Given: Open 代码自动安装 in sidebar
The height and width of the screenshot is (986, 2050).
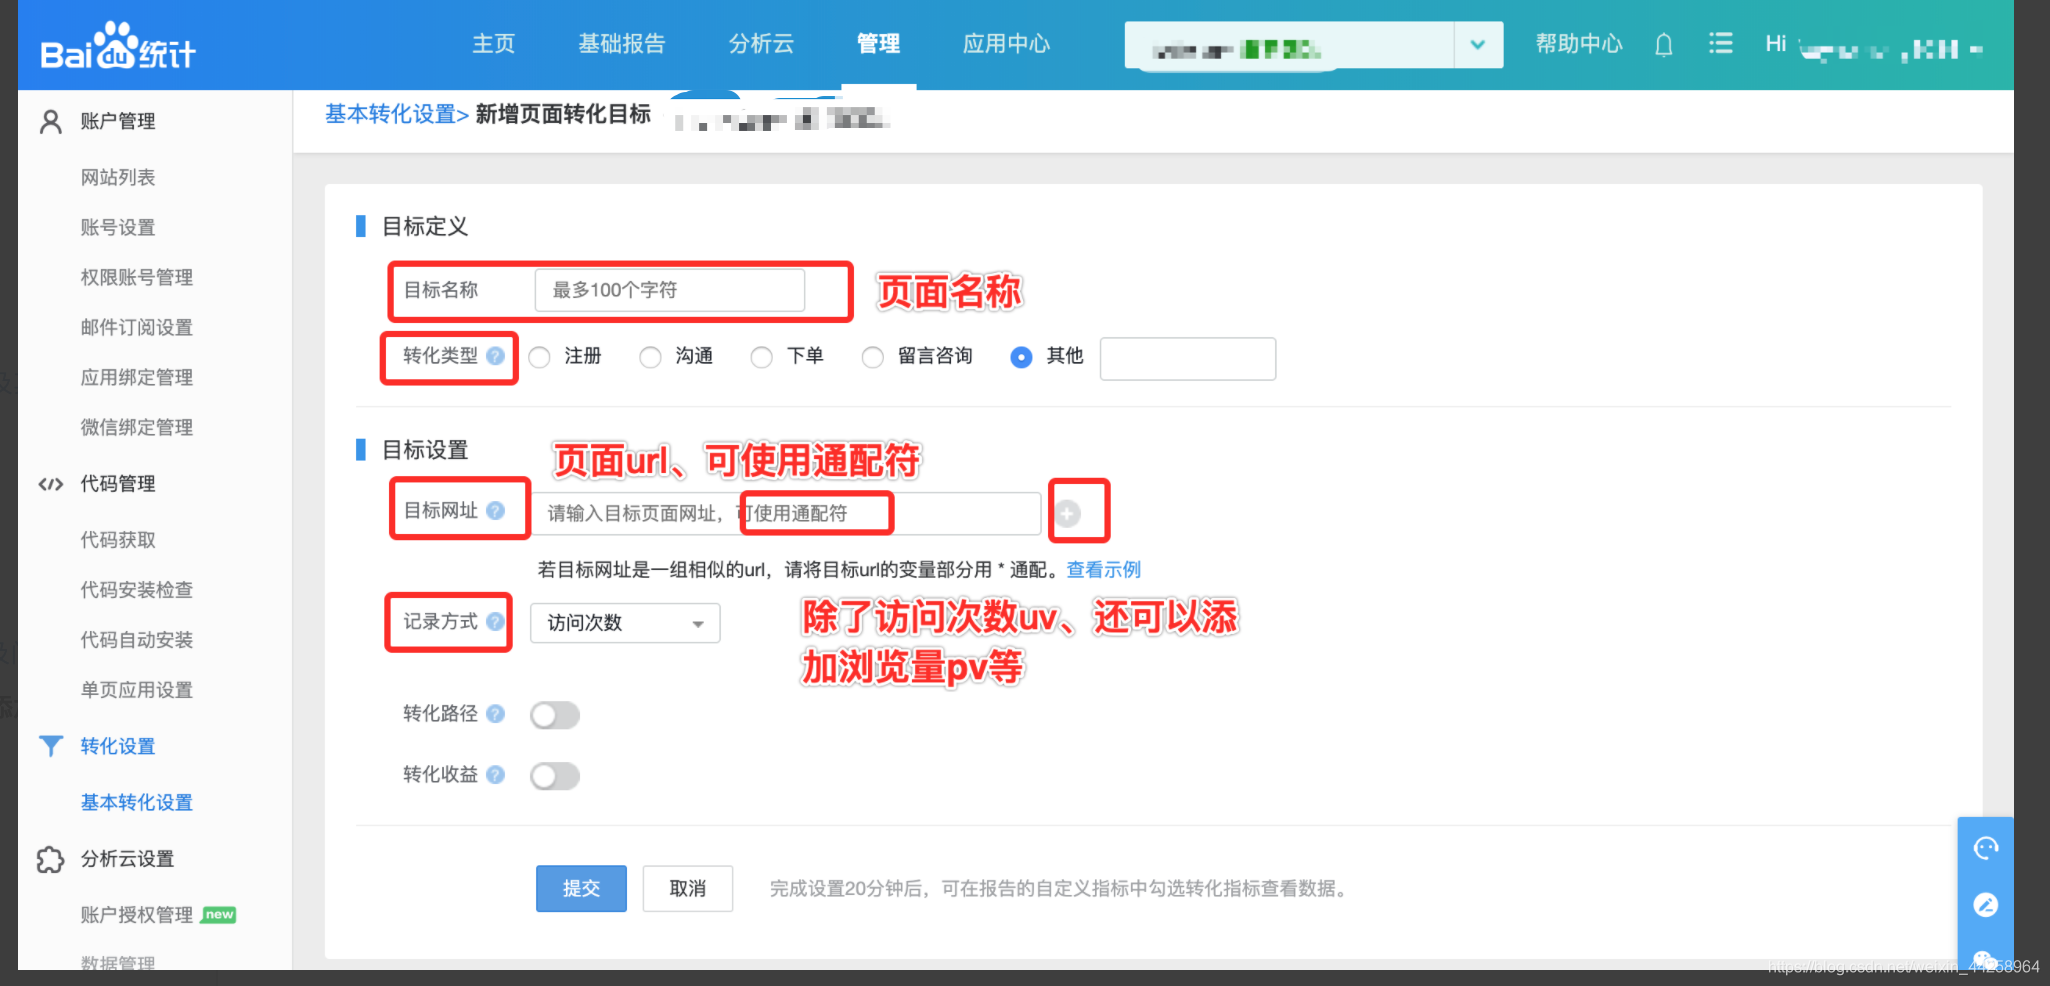Looking at the screenshot, I should pos(137,640).
